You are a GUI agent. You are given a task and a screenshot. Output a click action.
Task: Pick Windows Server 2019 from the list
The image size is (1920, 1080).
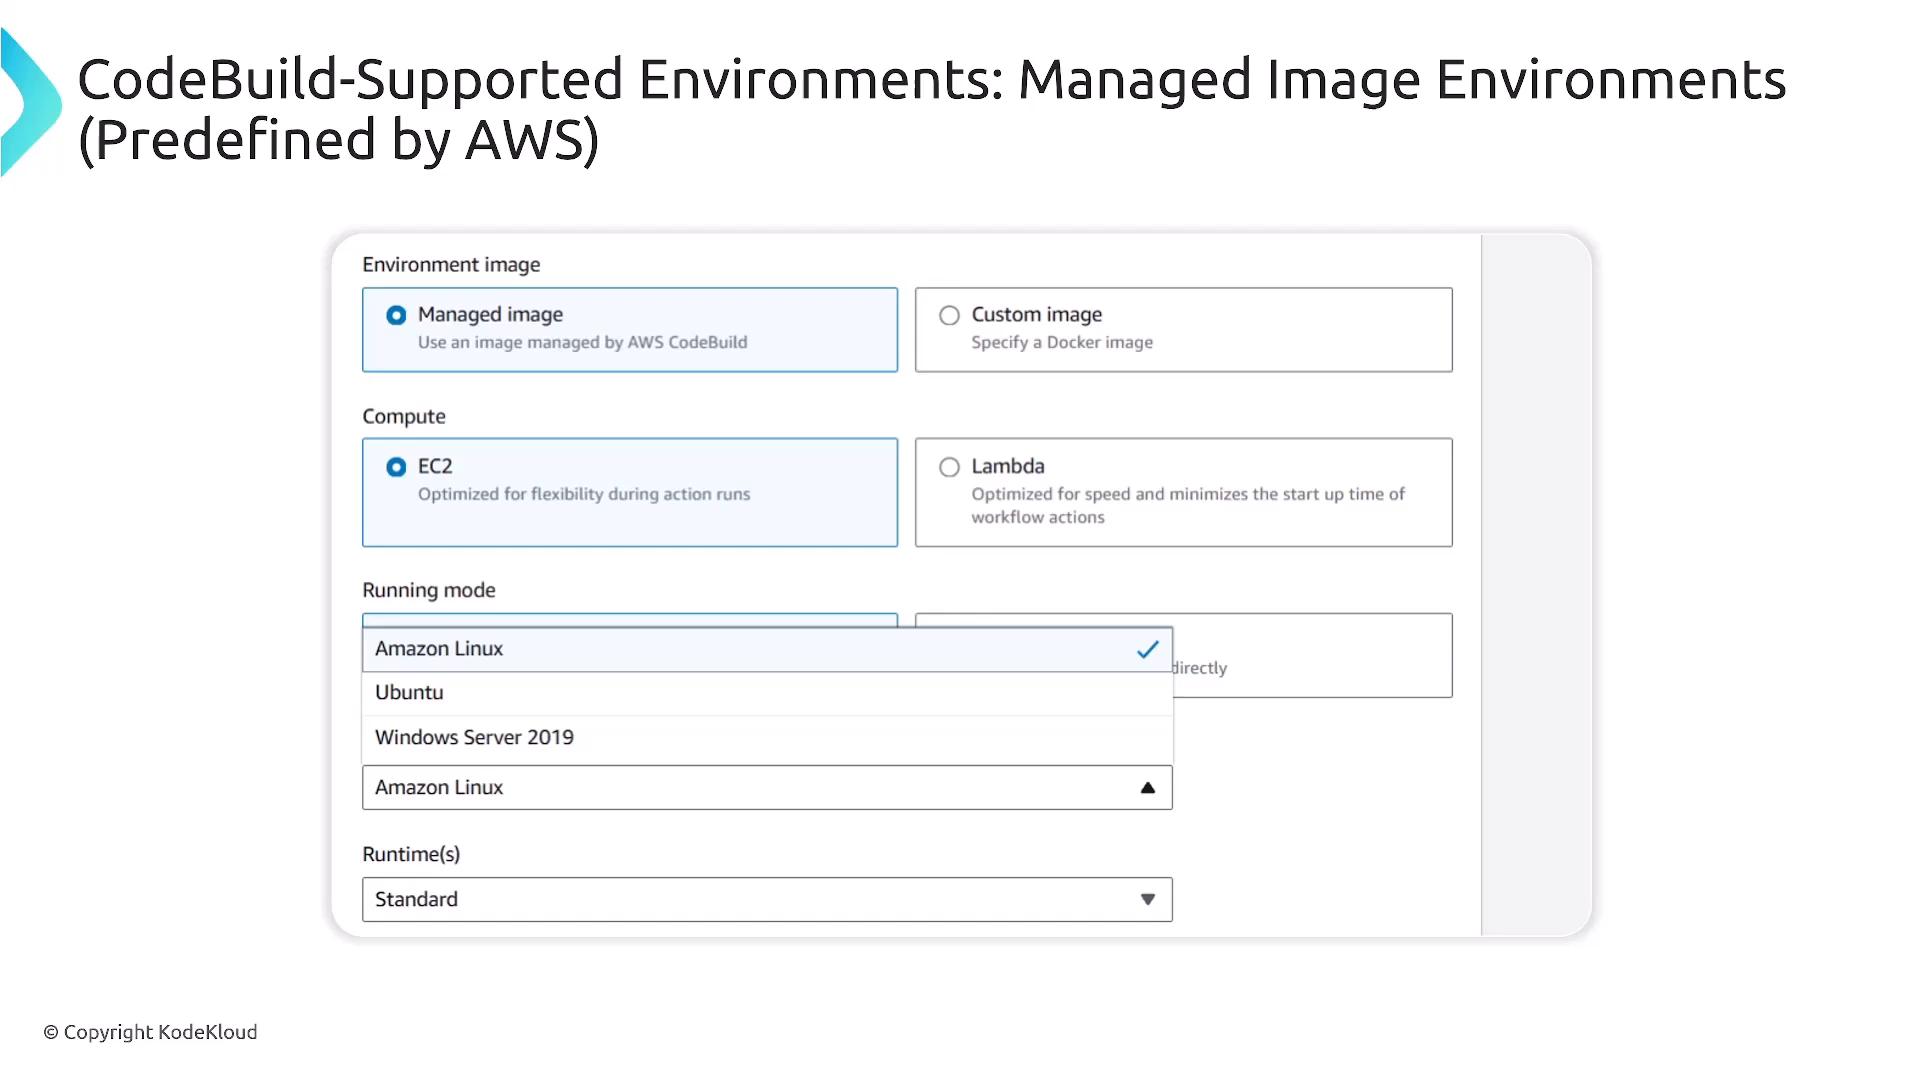767,738
